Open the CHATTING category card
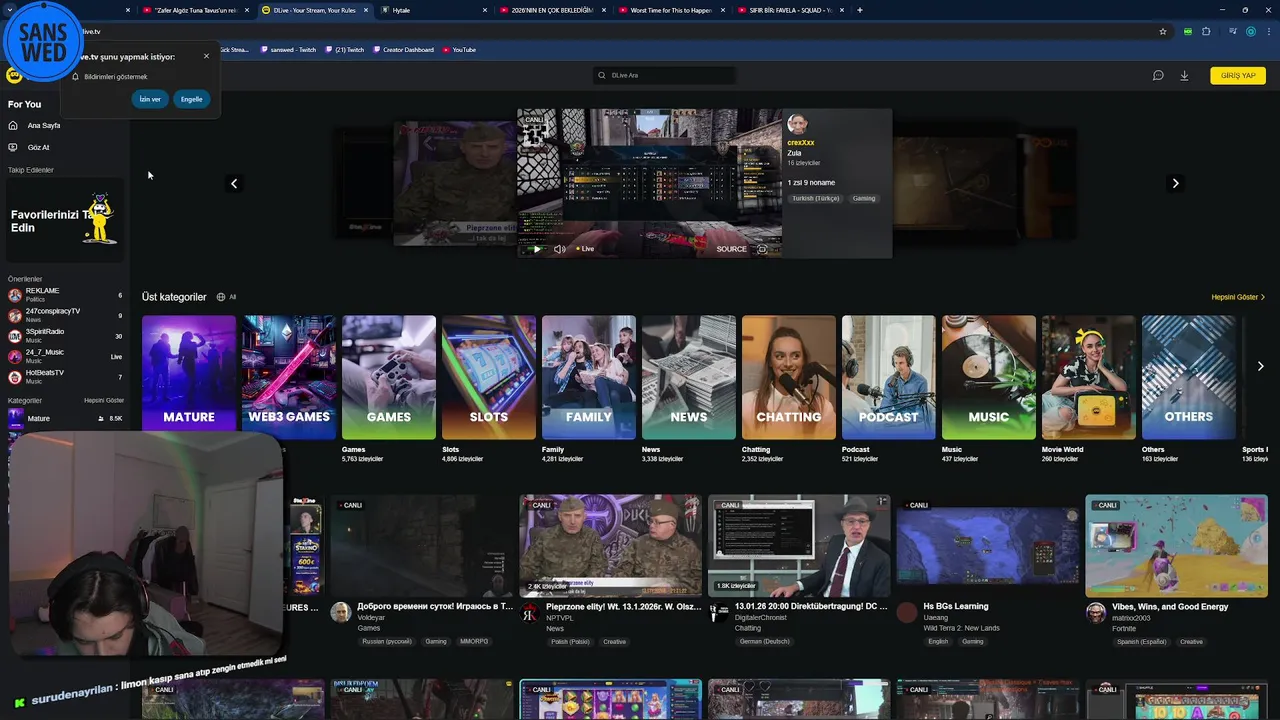 coord(789,377)
